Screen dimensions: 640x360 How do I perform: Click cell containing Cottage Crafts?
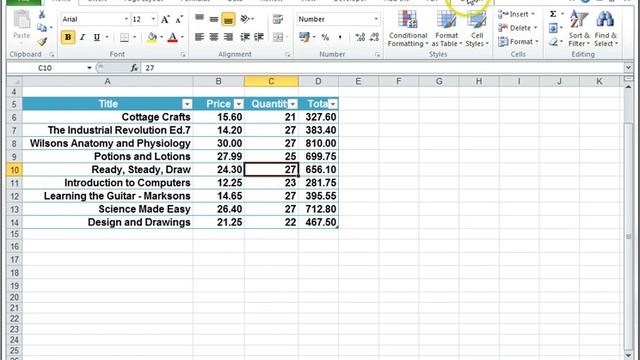click(108, 117)
